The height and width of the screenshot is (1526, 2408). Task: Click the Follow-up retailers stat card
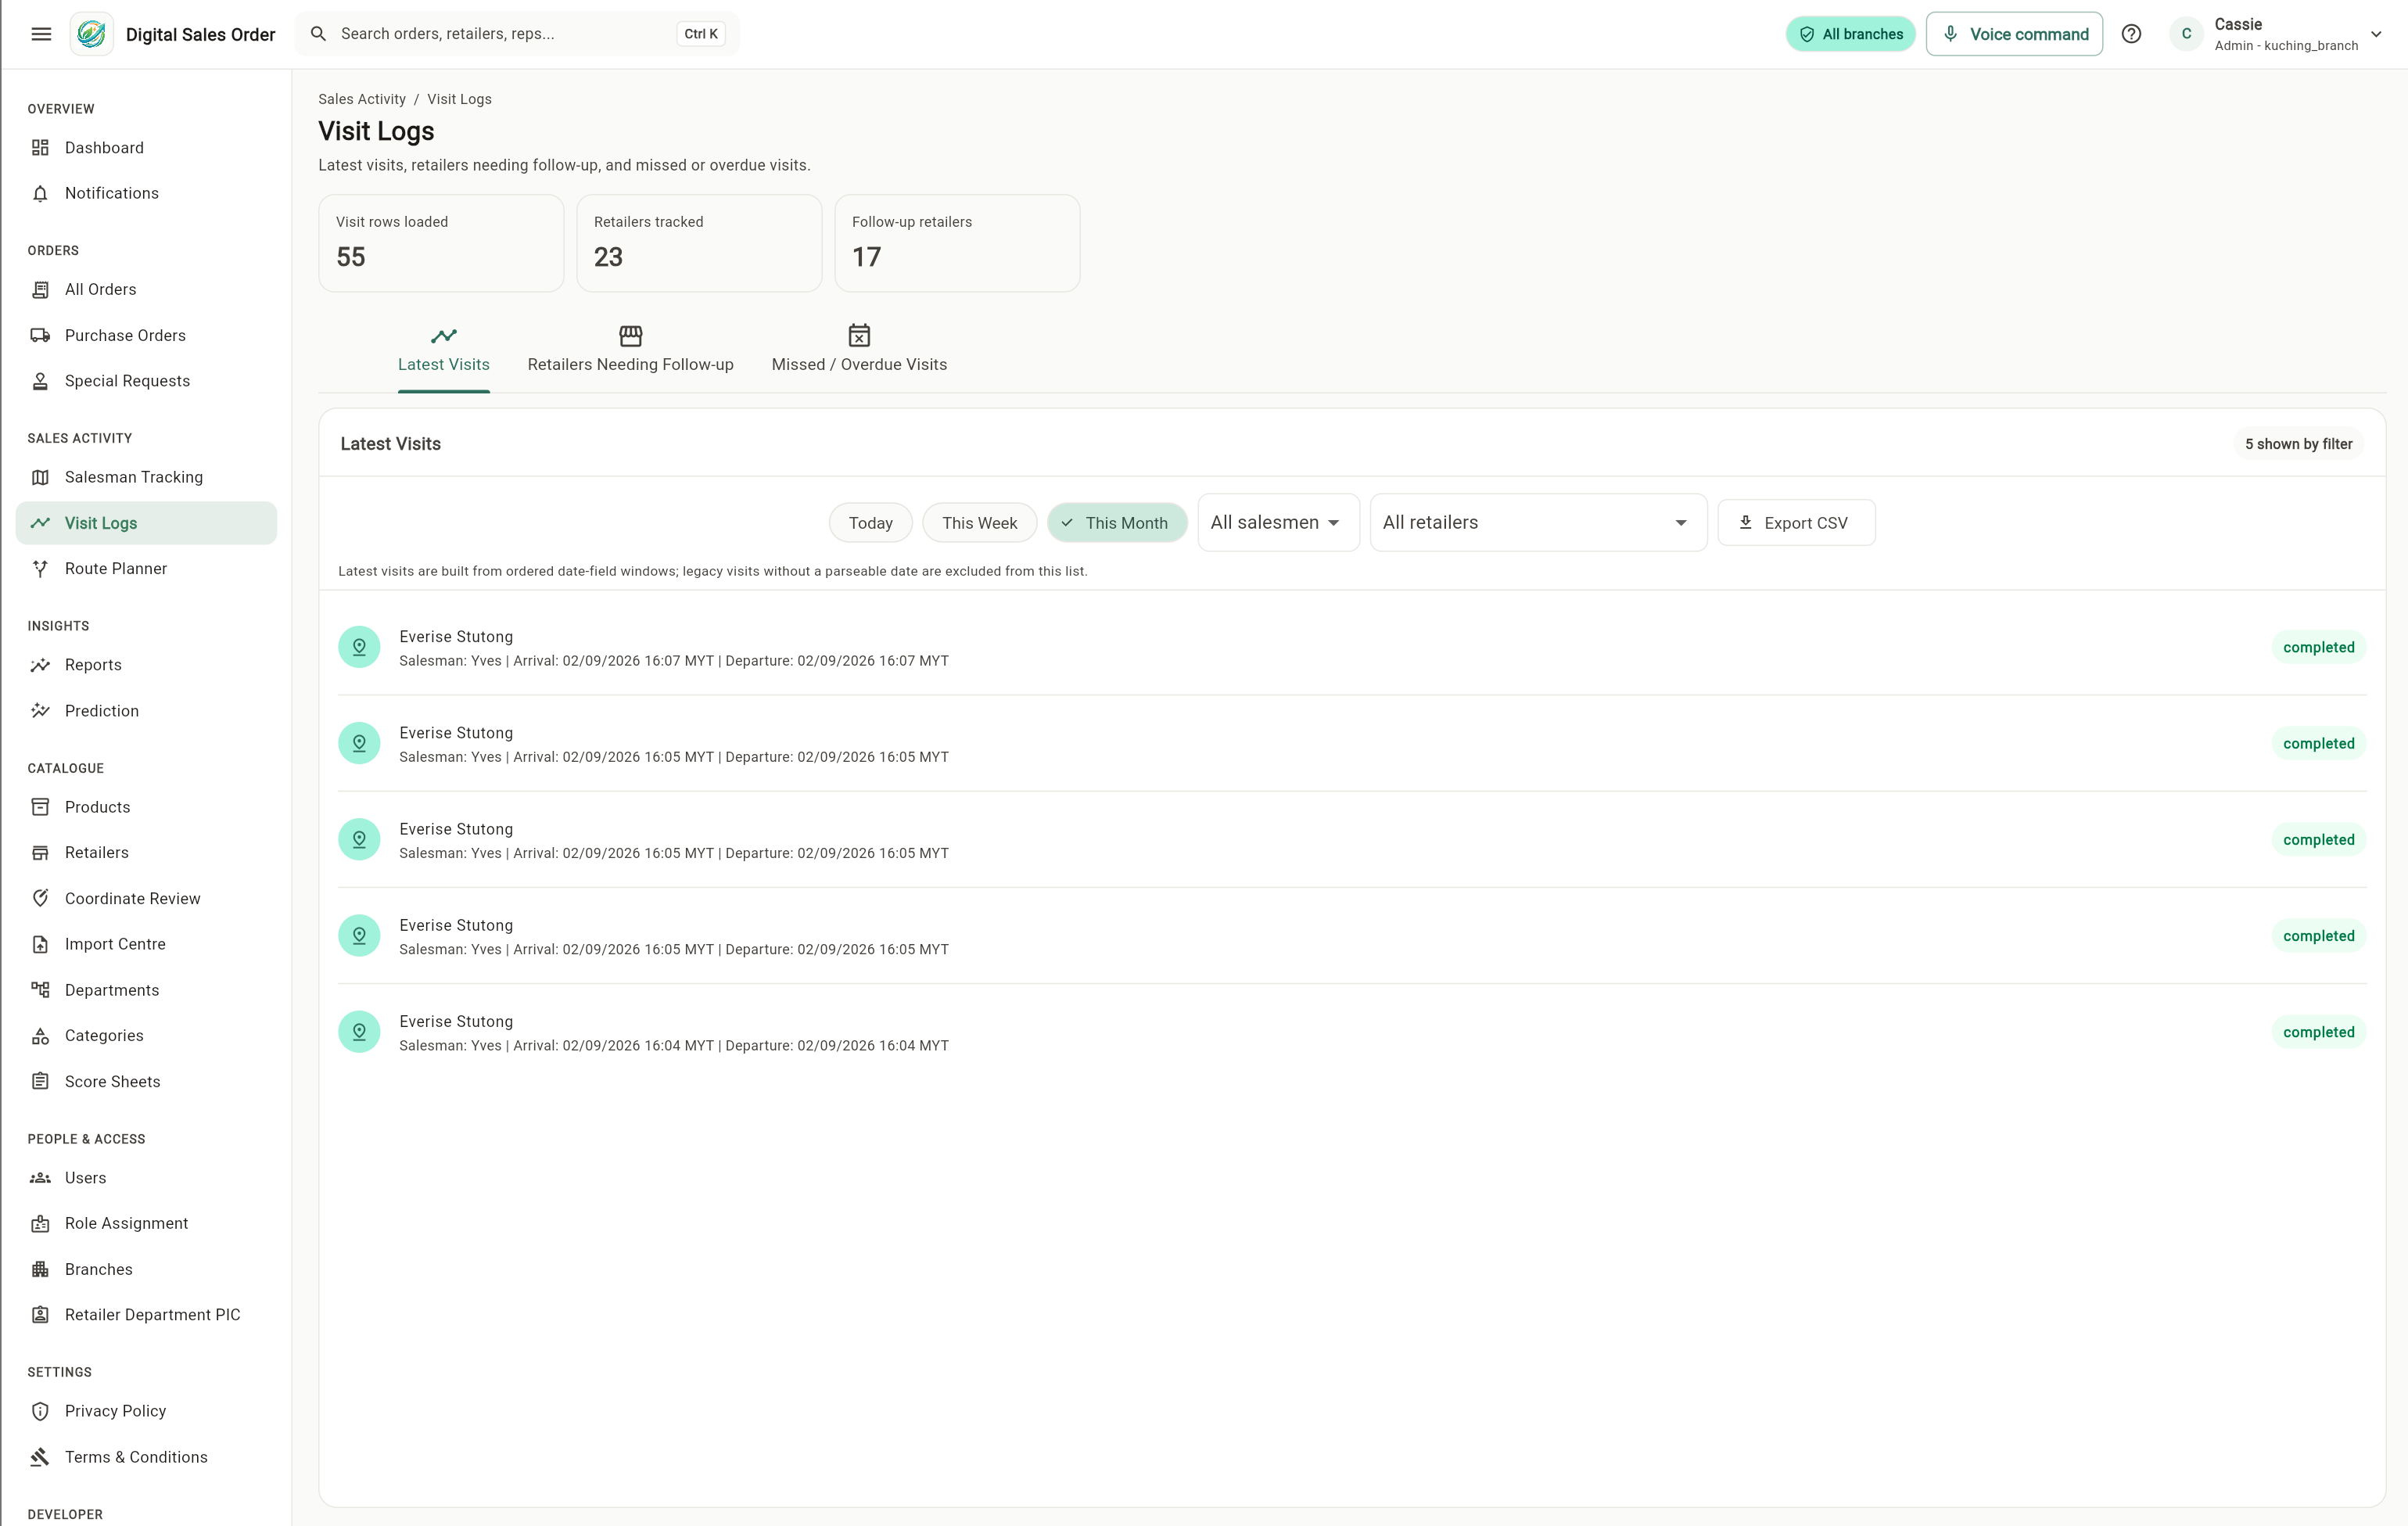tap(957, 243)
